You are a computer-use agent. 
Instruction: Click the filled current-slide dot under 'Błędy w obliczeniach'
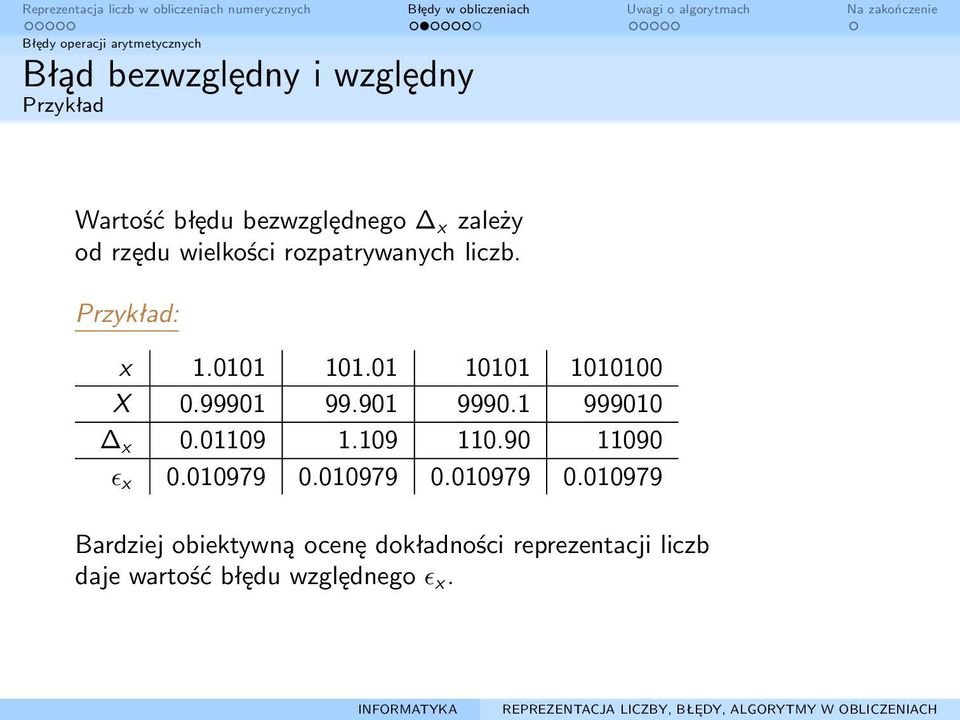(424, 26)
